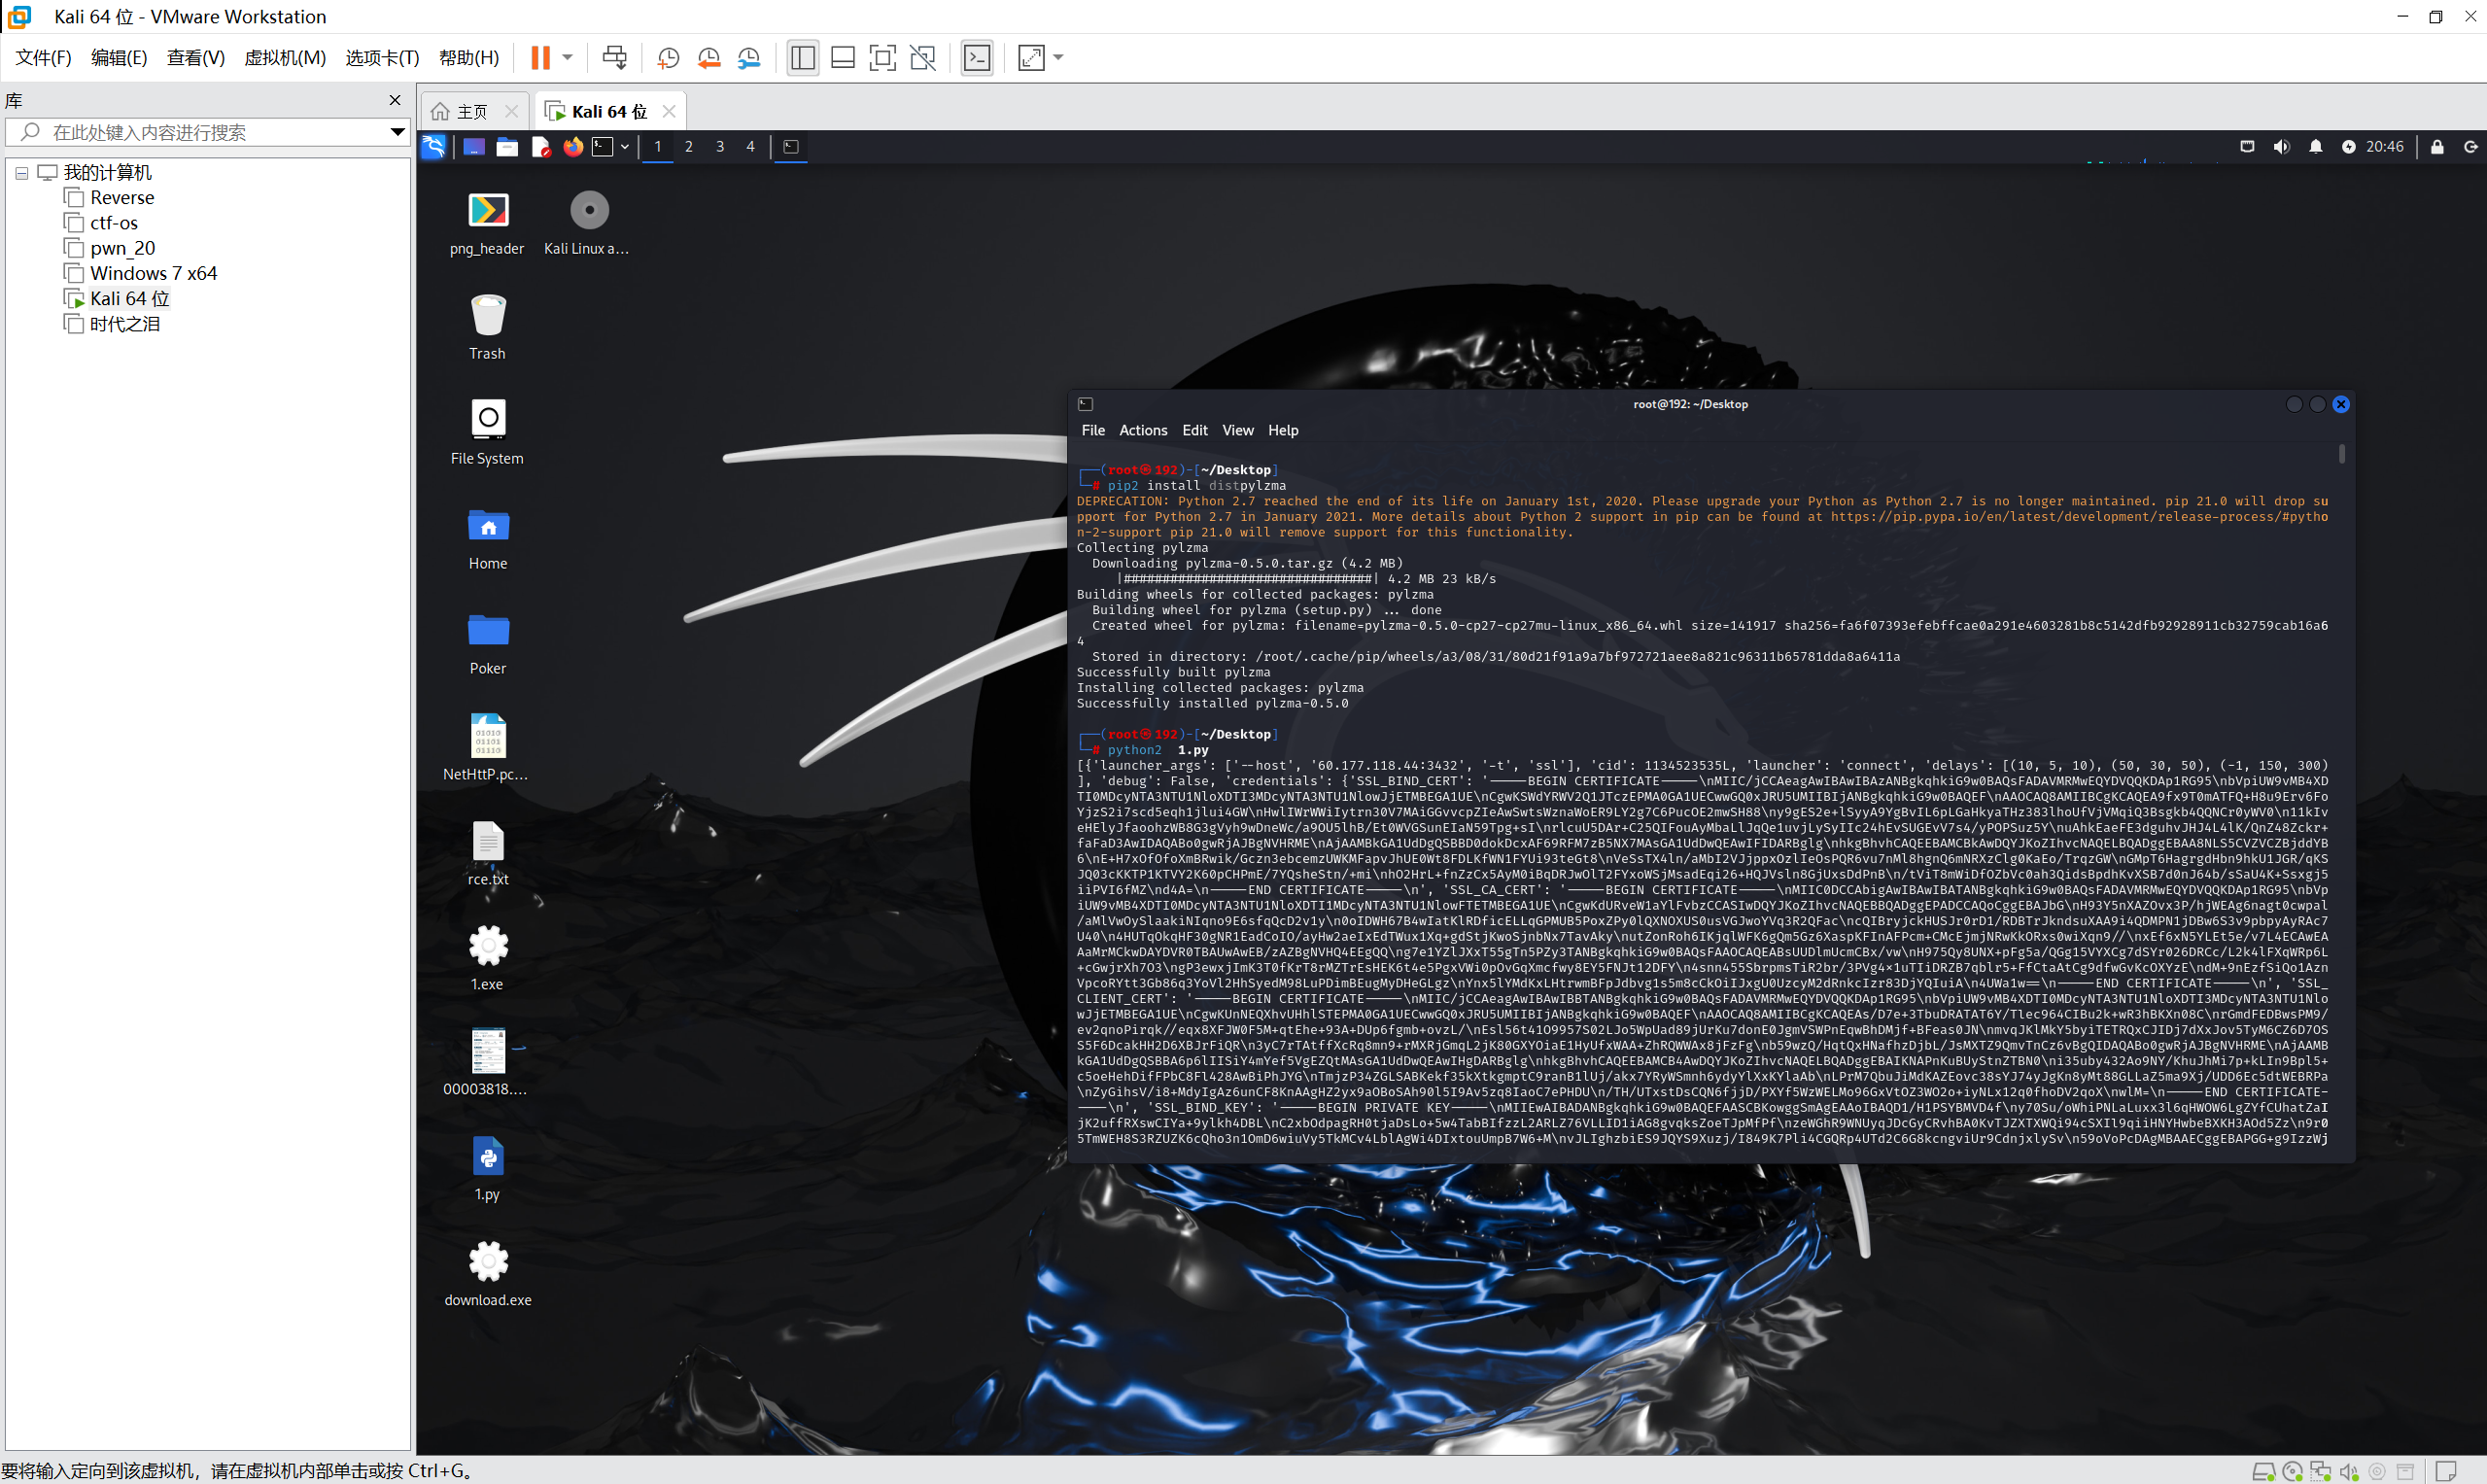
Task: Open the terminal Help menu
Action: coord(1283,430)
